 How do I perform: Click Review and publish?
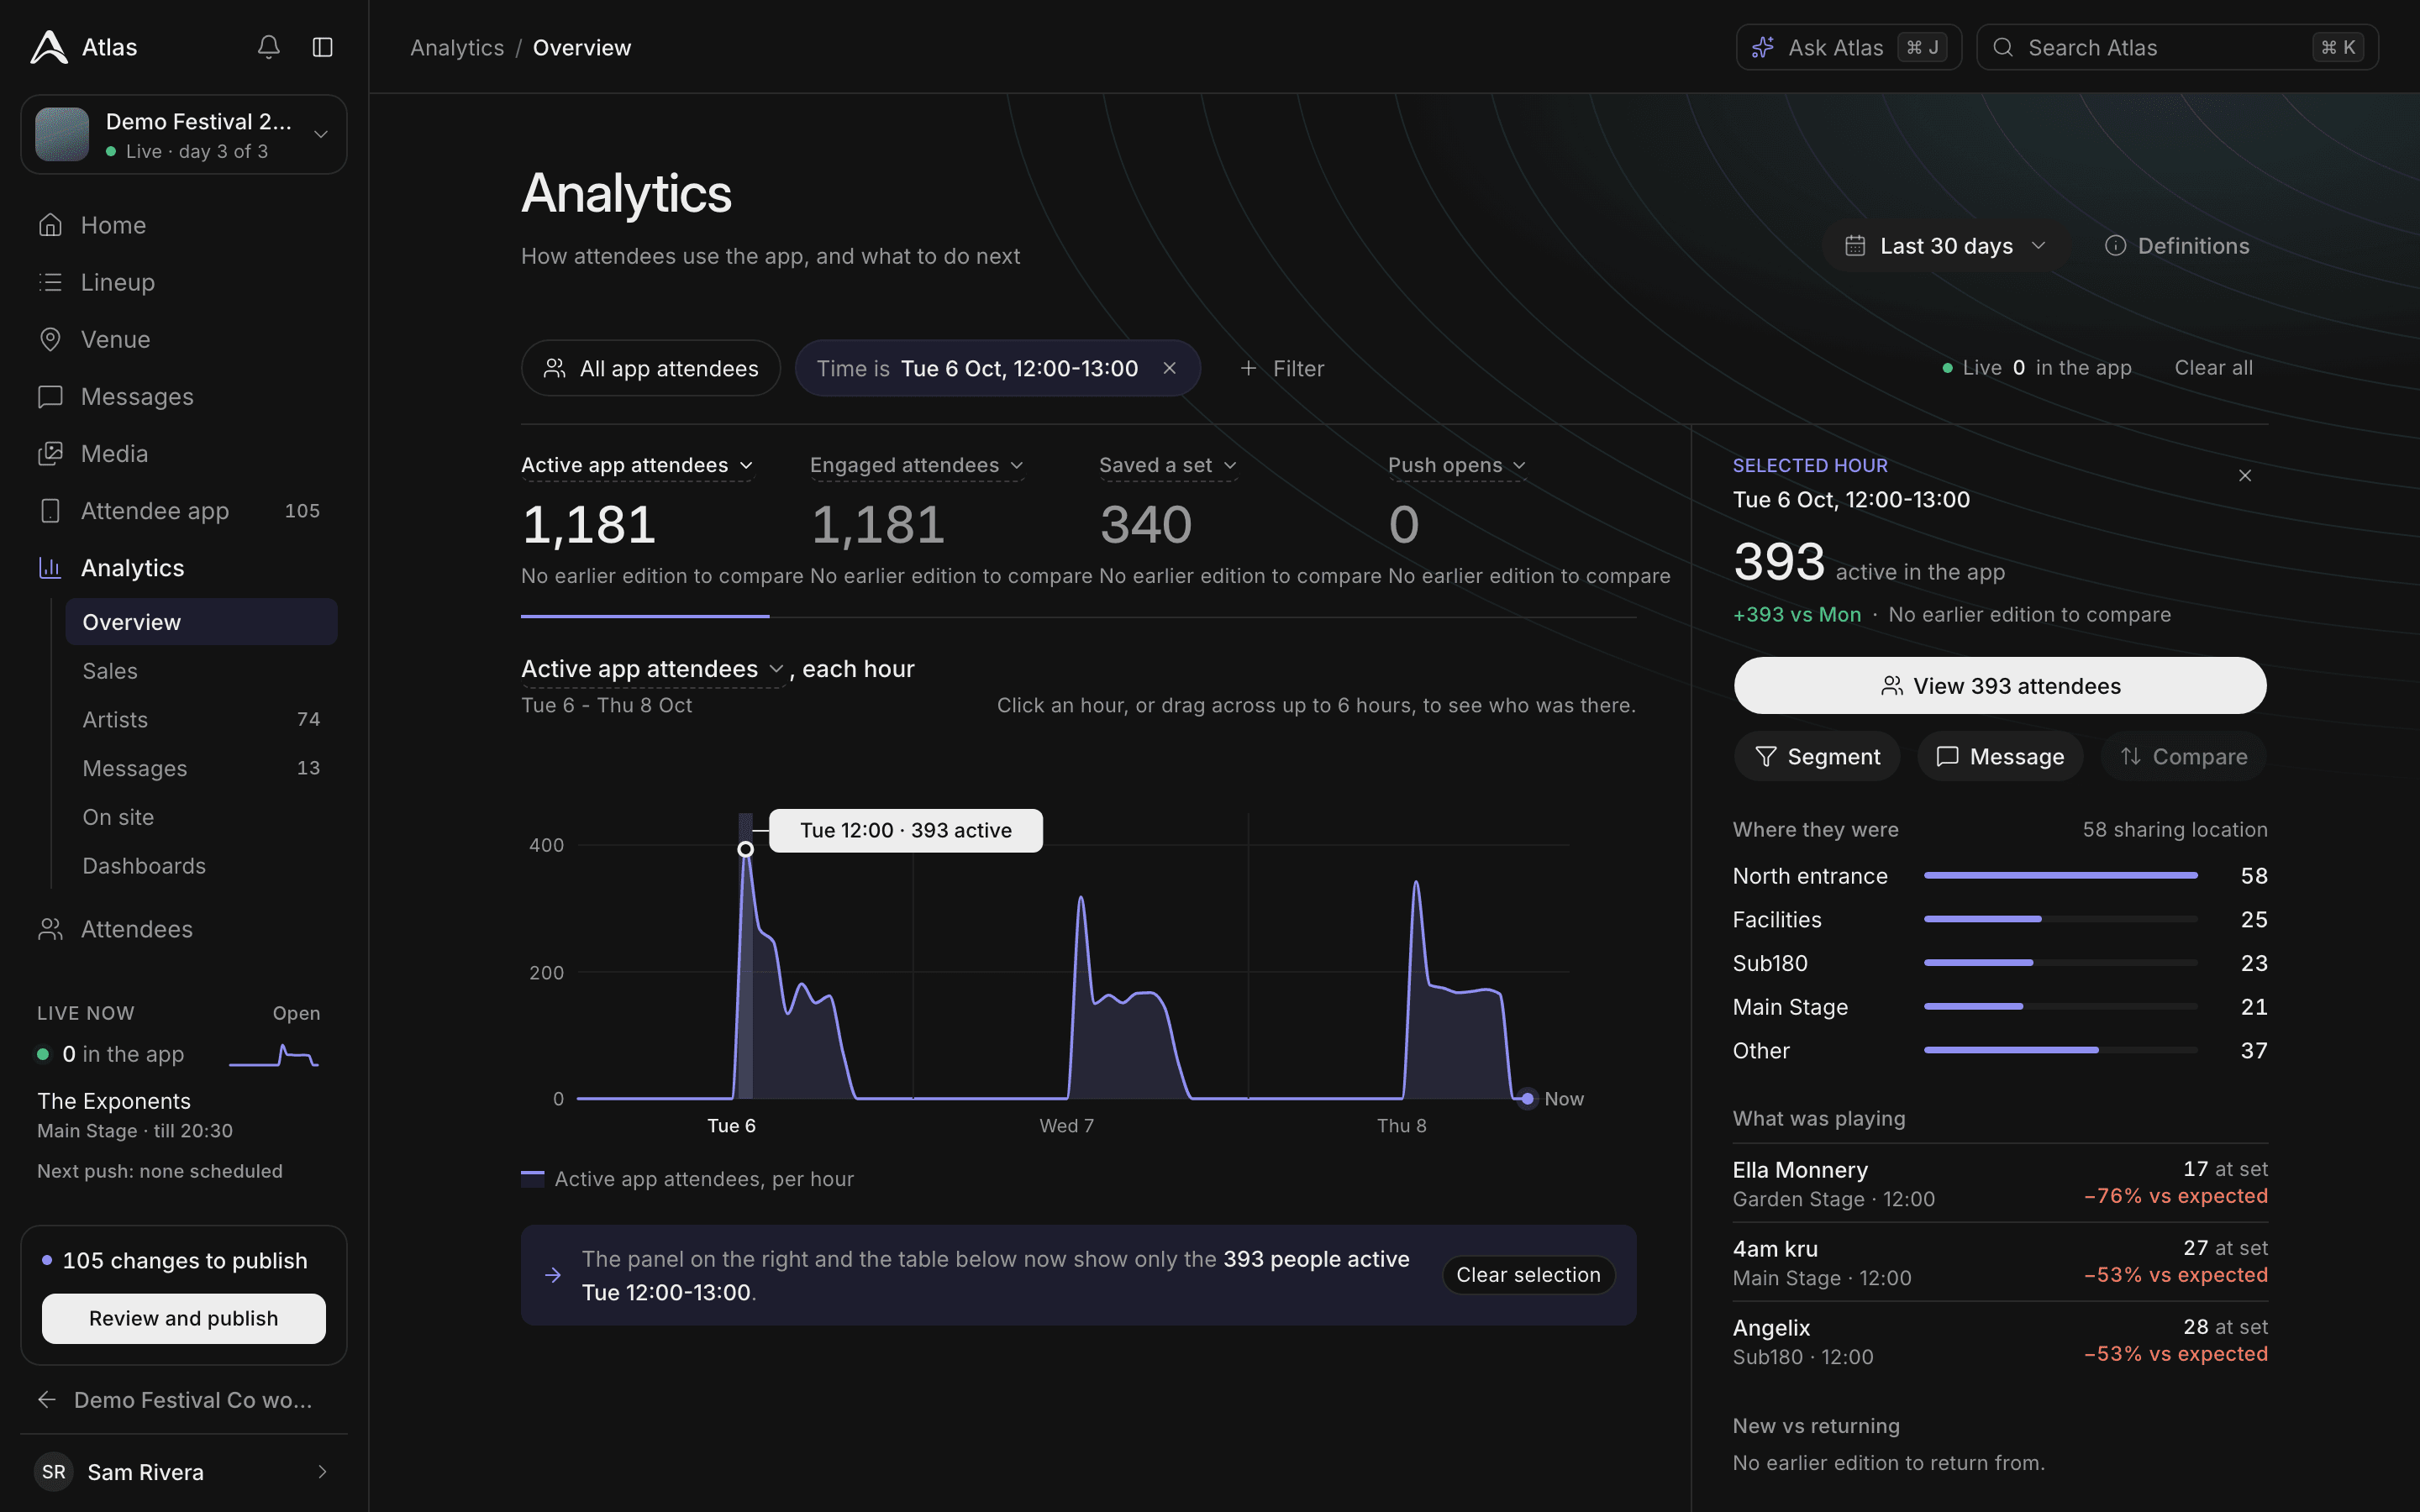[184, 1318]
